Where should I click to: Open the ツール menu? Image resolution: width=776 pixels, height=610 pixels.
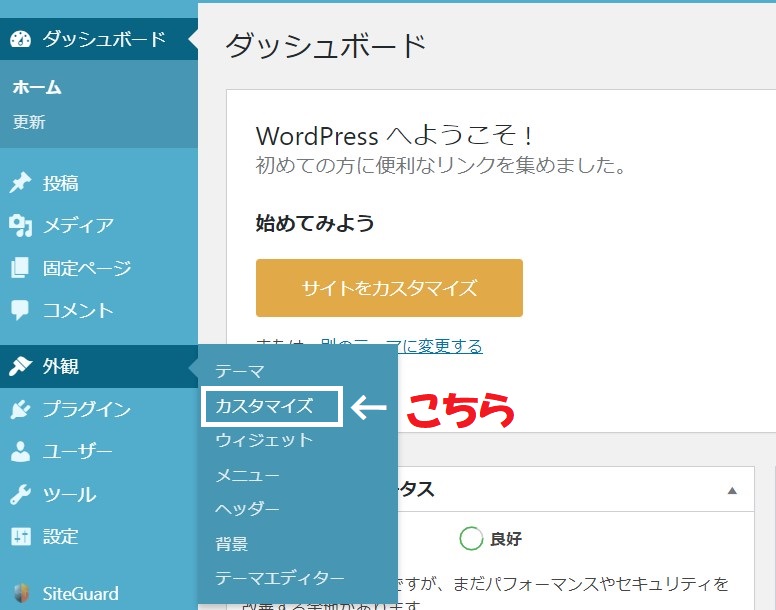pyautogui.click(x=99, y=494)
